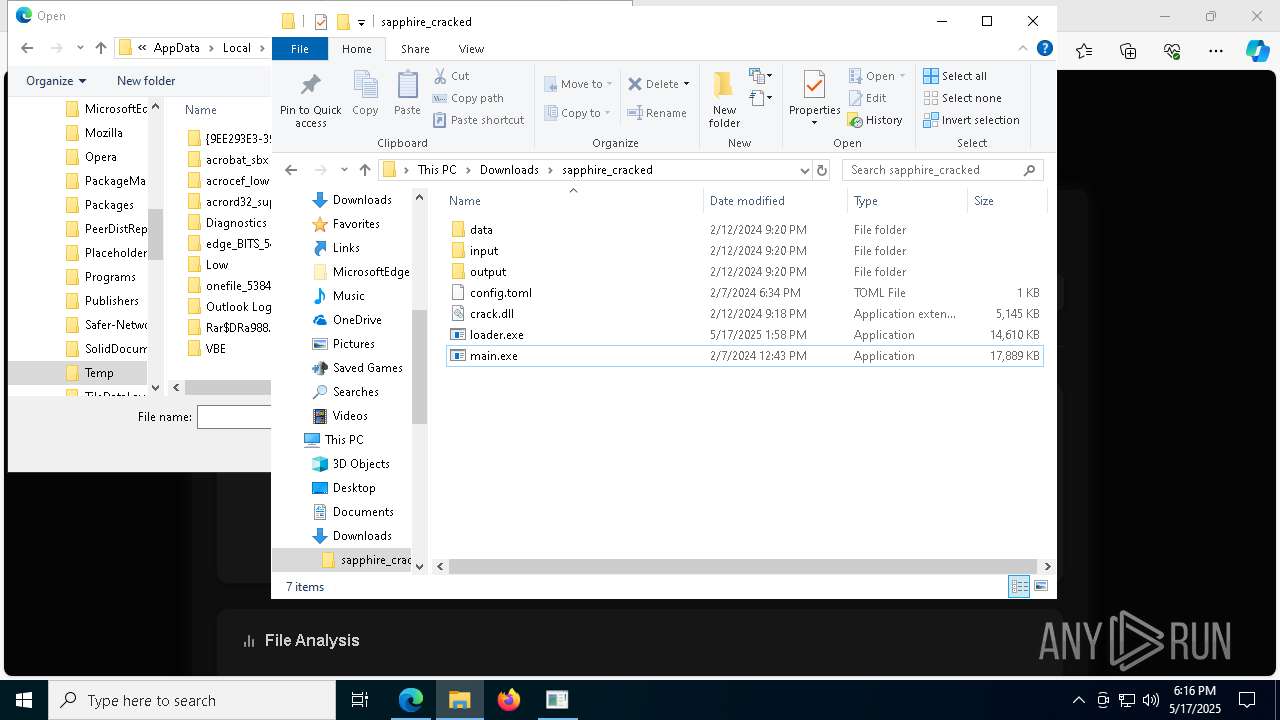Image resolution: width=1280 pixels, height=720 pixels.
Task: Go up one folder level in Explorer
Action: [365, 170]
